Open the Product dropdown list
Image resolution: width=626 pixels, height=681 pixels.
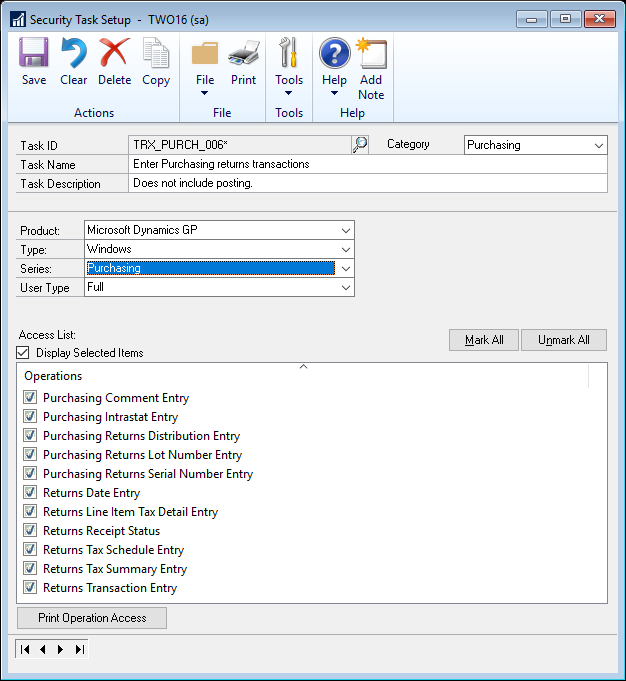point(345,230)
